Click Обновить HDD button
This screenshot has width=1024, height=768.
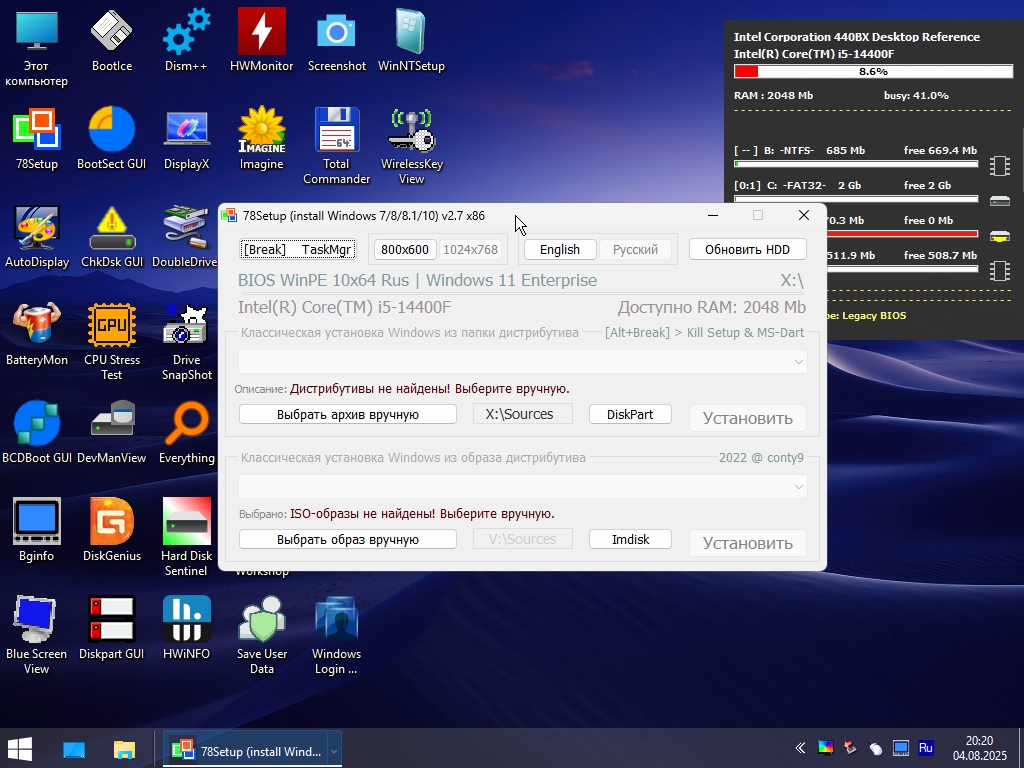point(747,249)
